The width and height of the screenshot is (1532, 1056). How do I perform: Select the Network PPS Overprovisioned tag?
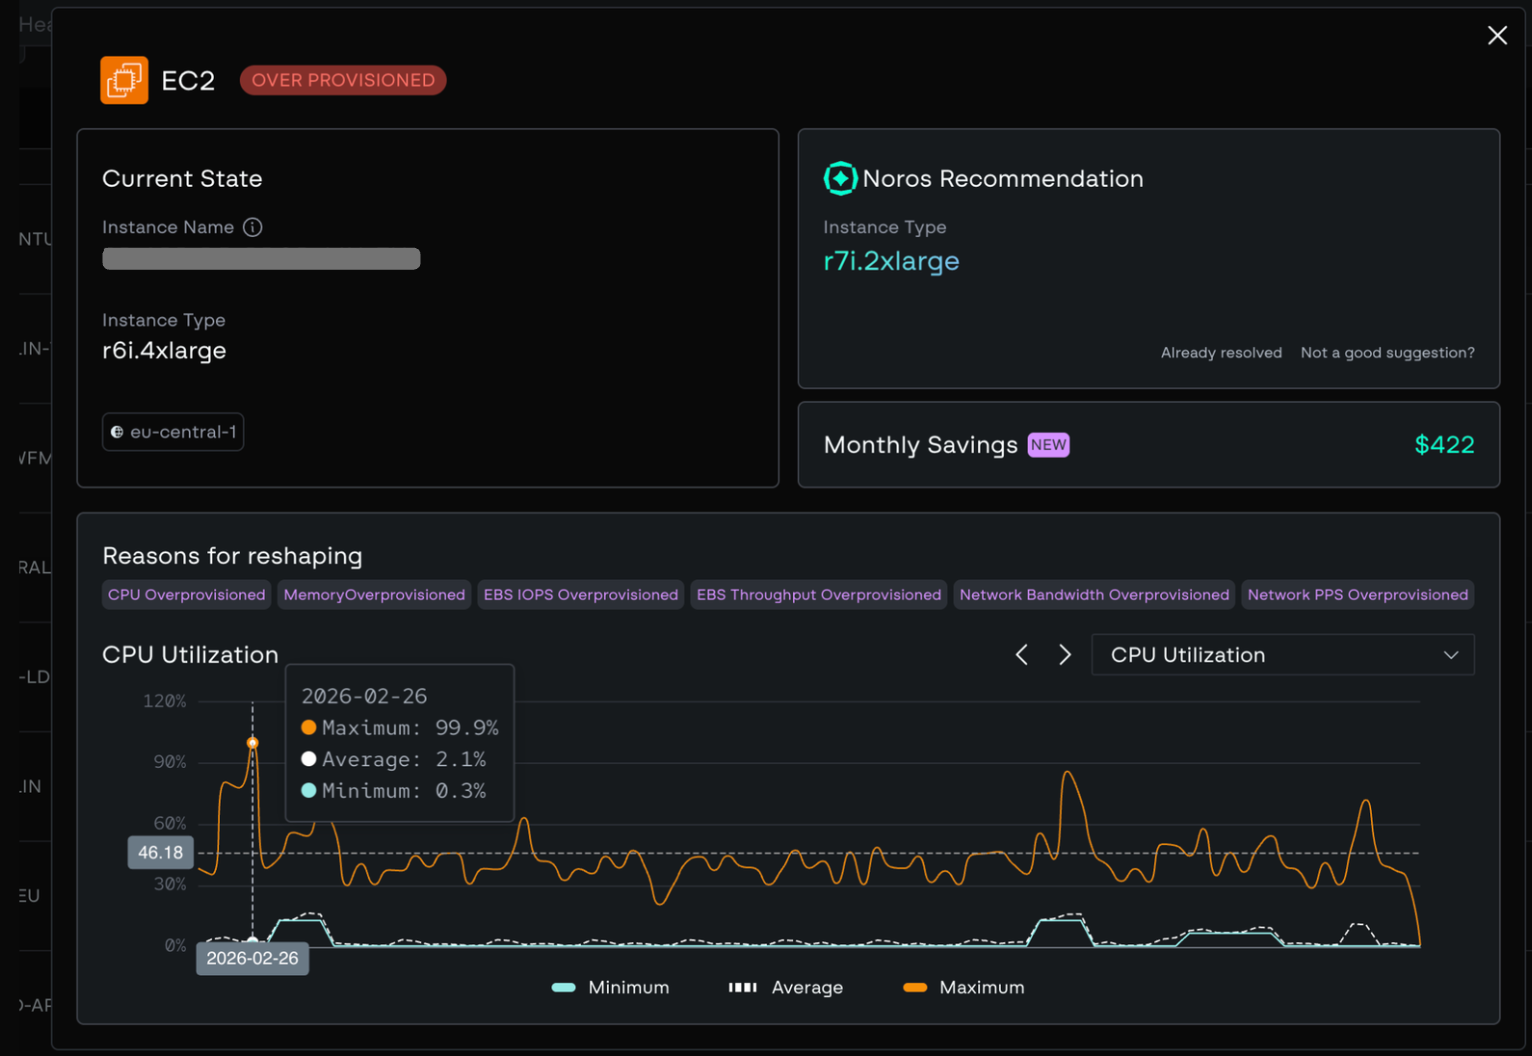[x=1358, y=595]
